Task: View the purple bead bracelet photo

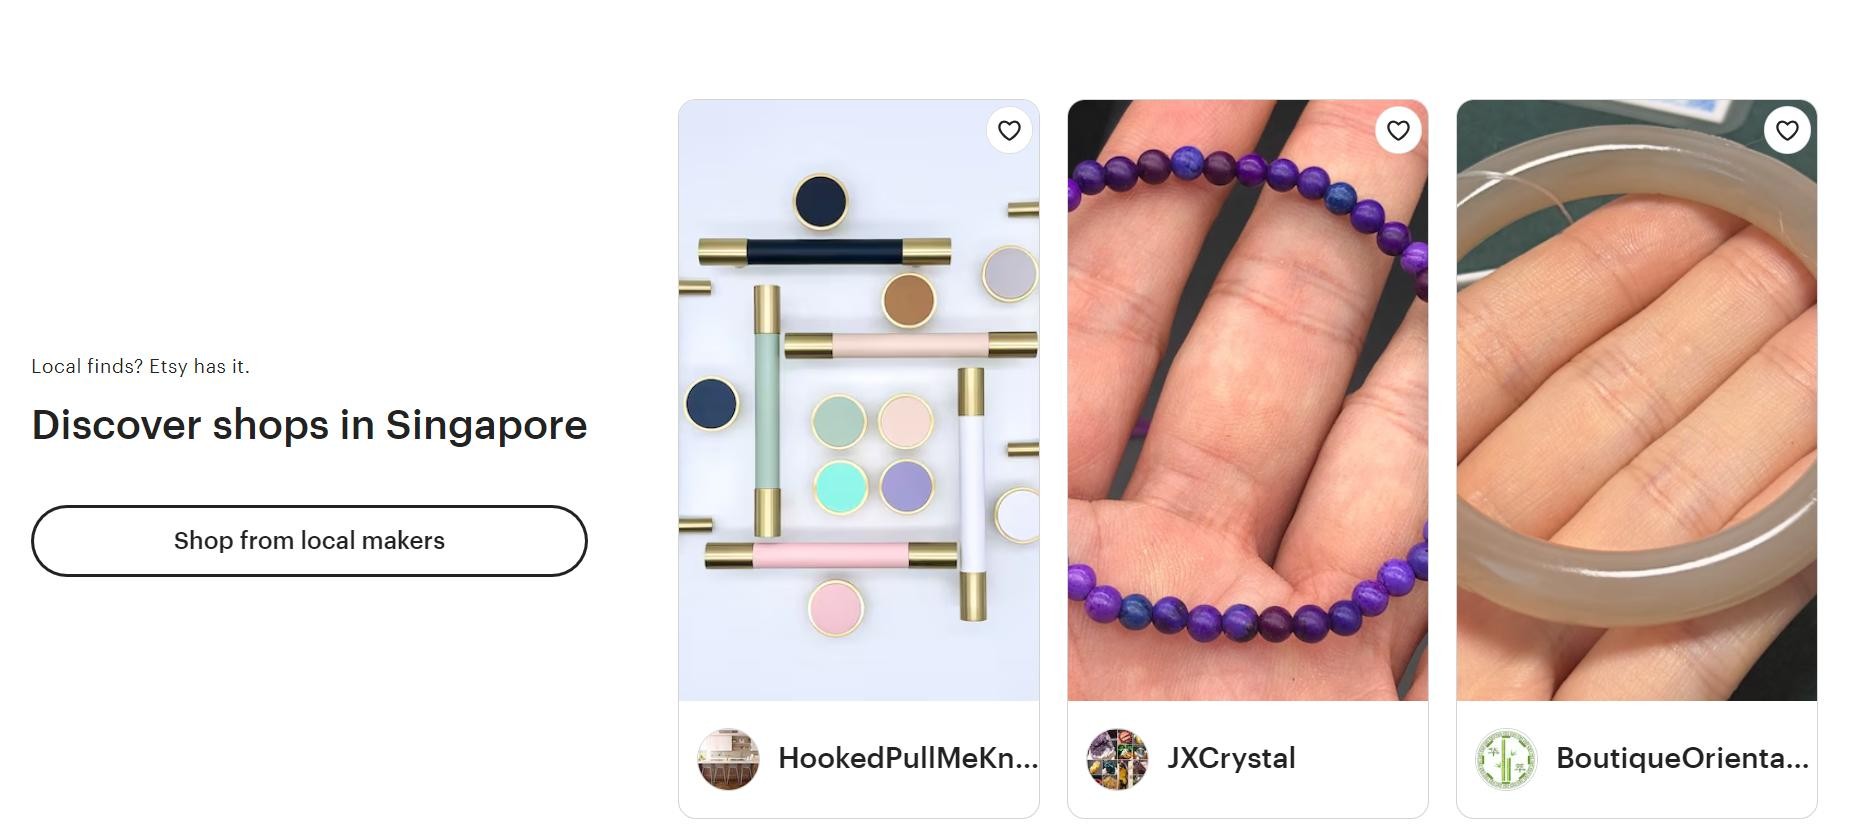Action: (x=1248, y=400)
